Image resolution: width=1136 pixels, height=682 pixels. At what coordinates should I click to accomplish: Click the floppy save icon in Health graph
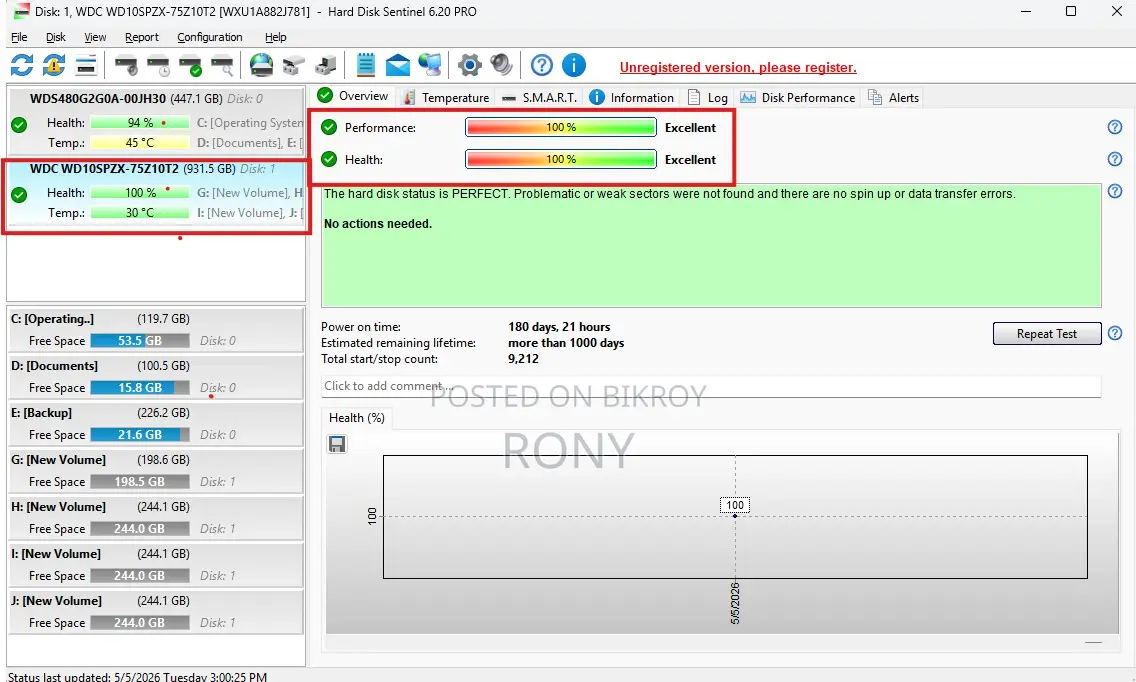337,444
